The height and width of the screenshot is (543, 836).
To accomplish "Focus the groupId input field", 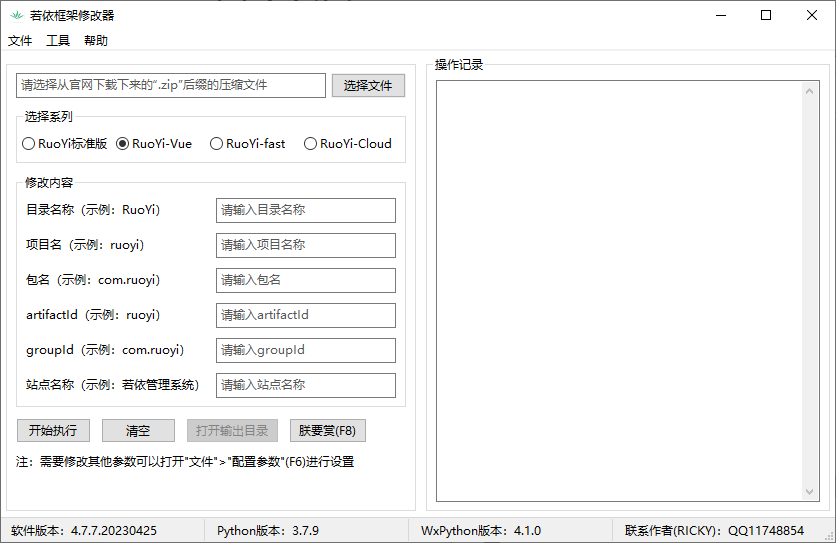I will click(306, 350).
